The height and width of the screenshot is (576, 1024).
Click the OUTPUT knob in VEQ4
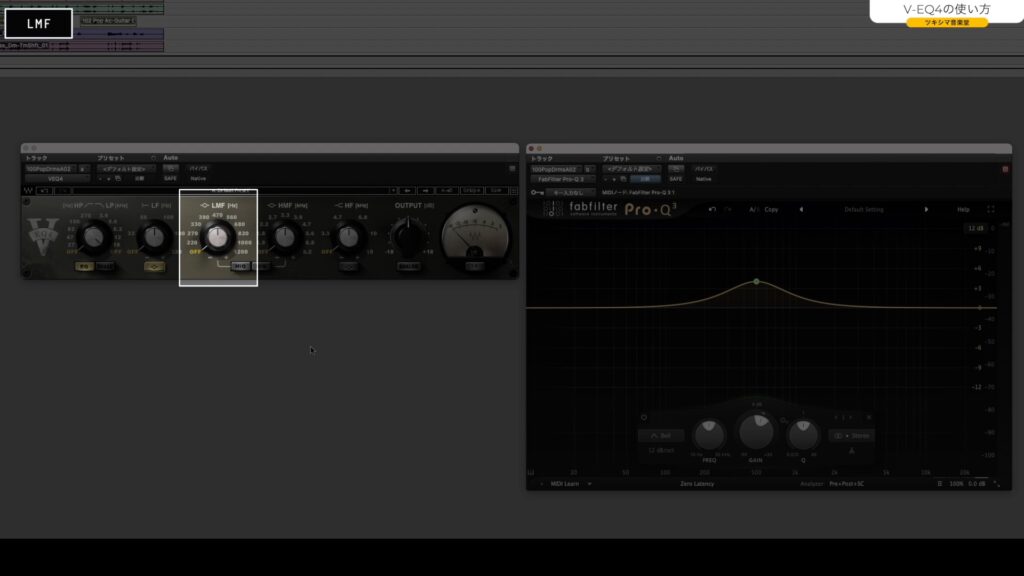(409, 236)
